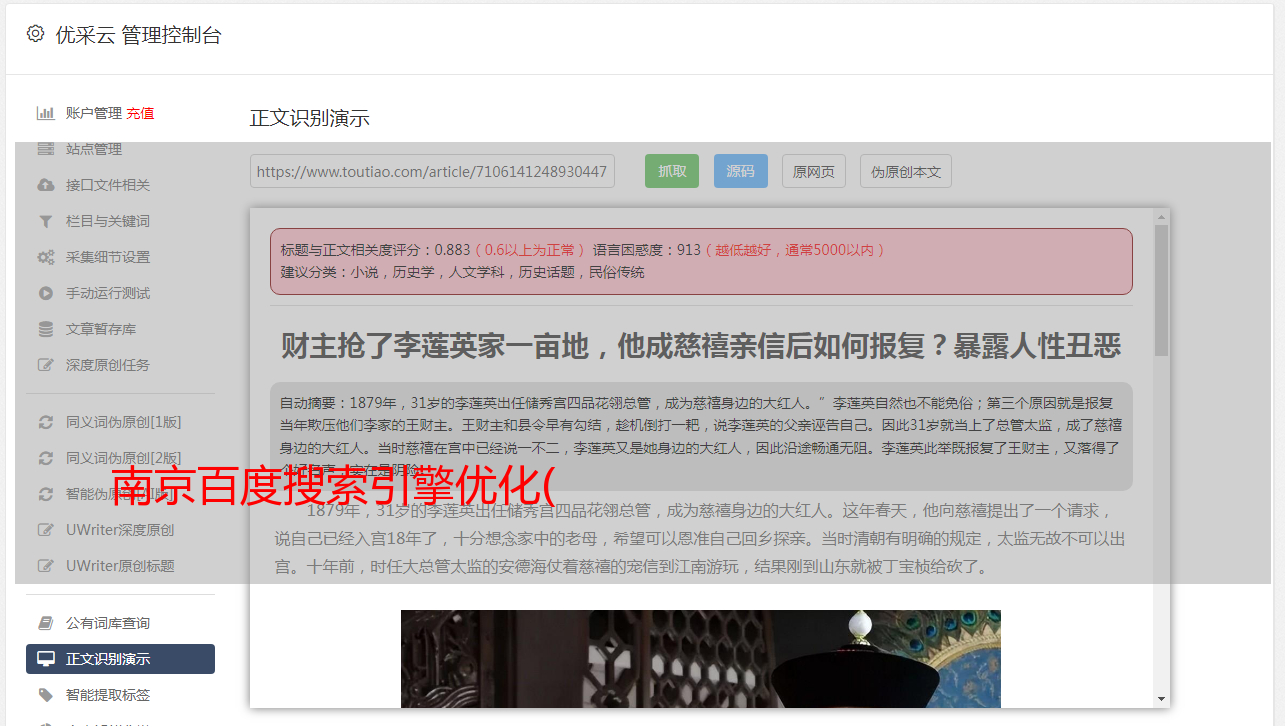
Task: Click the refresh icon for 同义词伪原创[1版]
Action: coord(45,422)
